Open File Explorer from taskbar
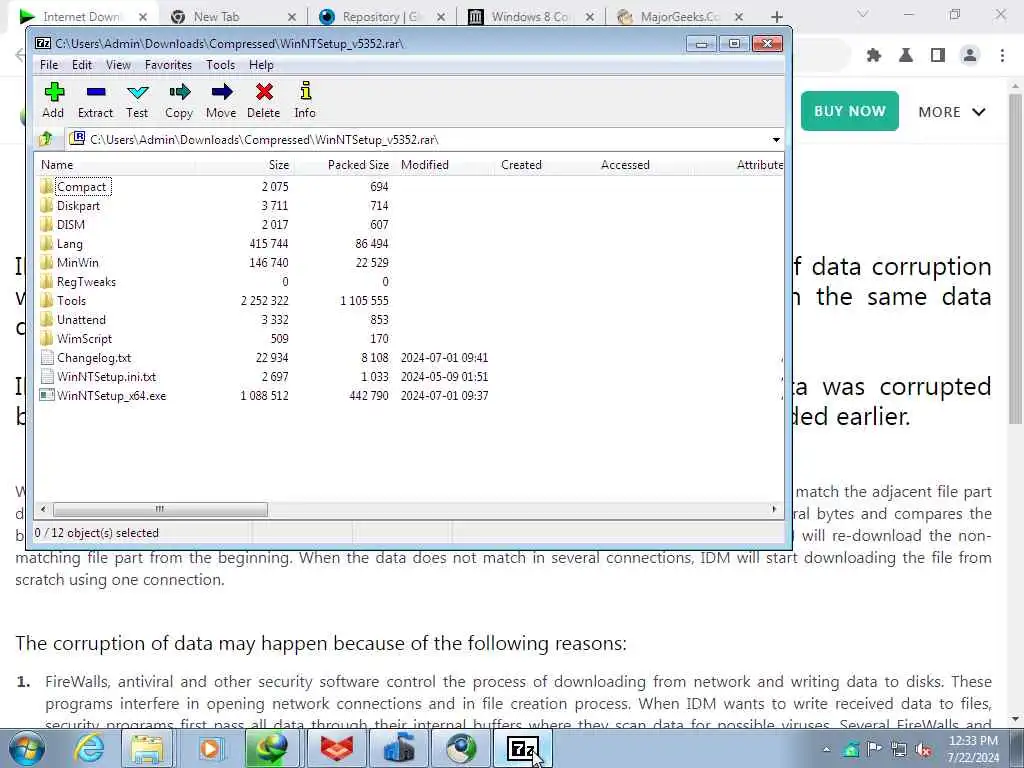 coord(148,748)
